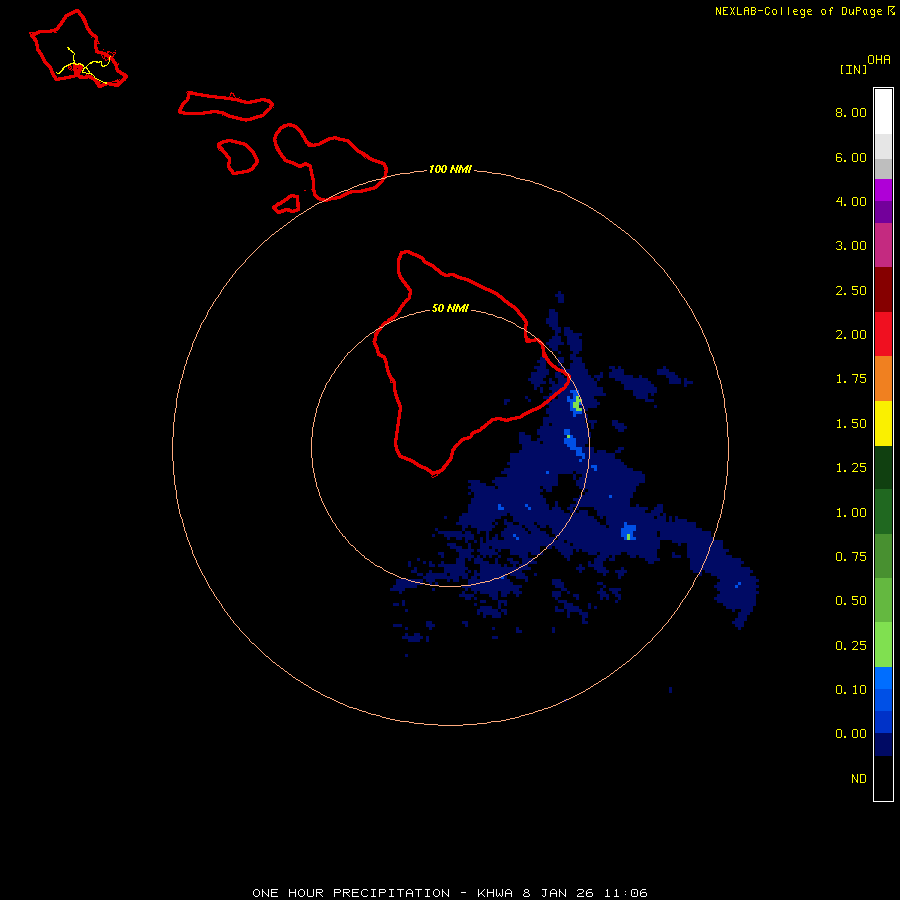This screenshot has height=900, width=900.
Task: Click the 0.50 legend value
Action: (x=851, y=601)
